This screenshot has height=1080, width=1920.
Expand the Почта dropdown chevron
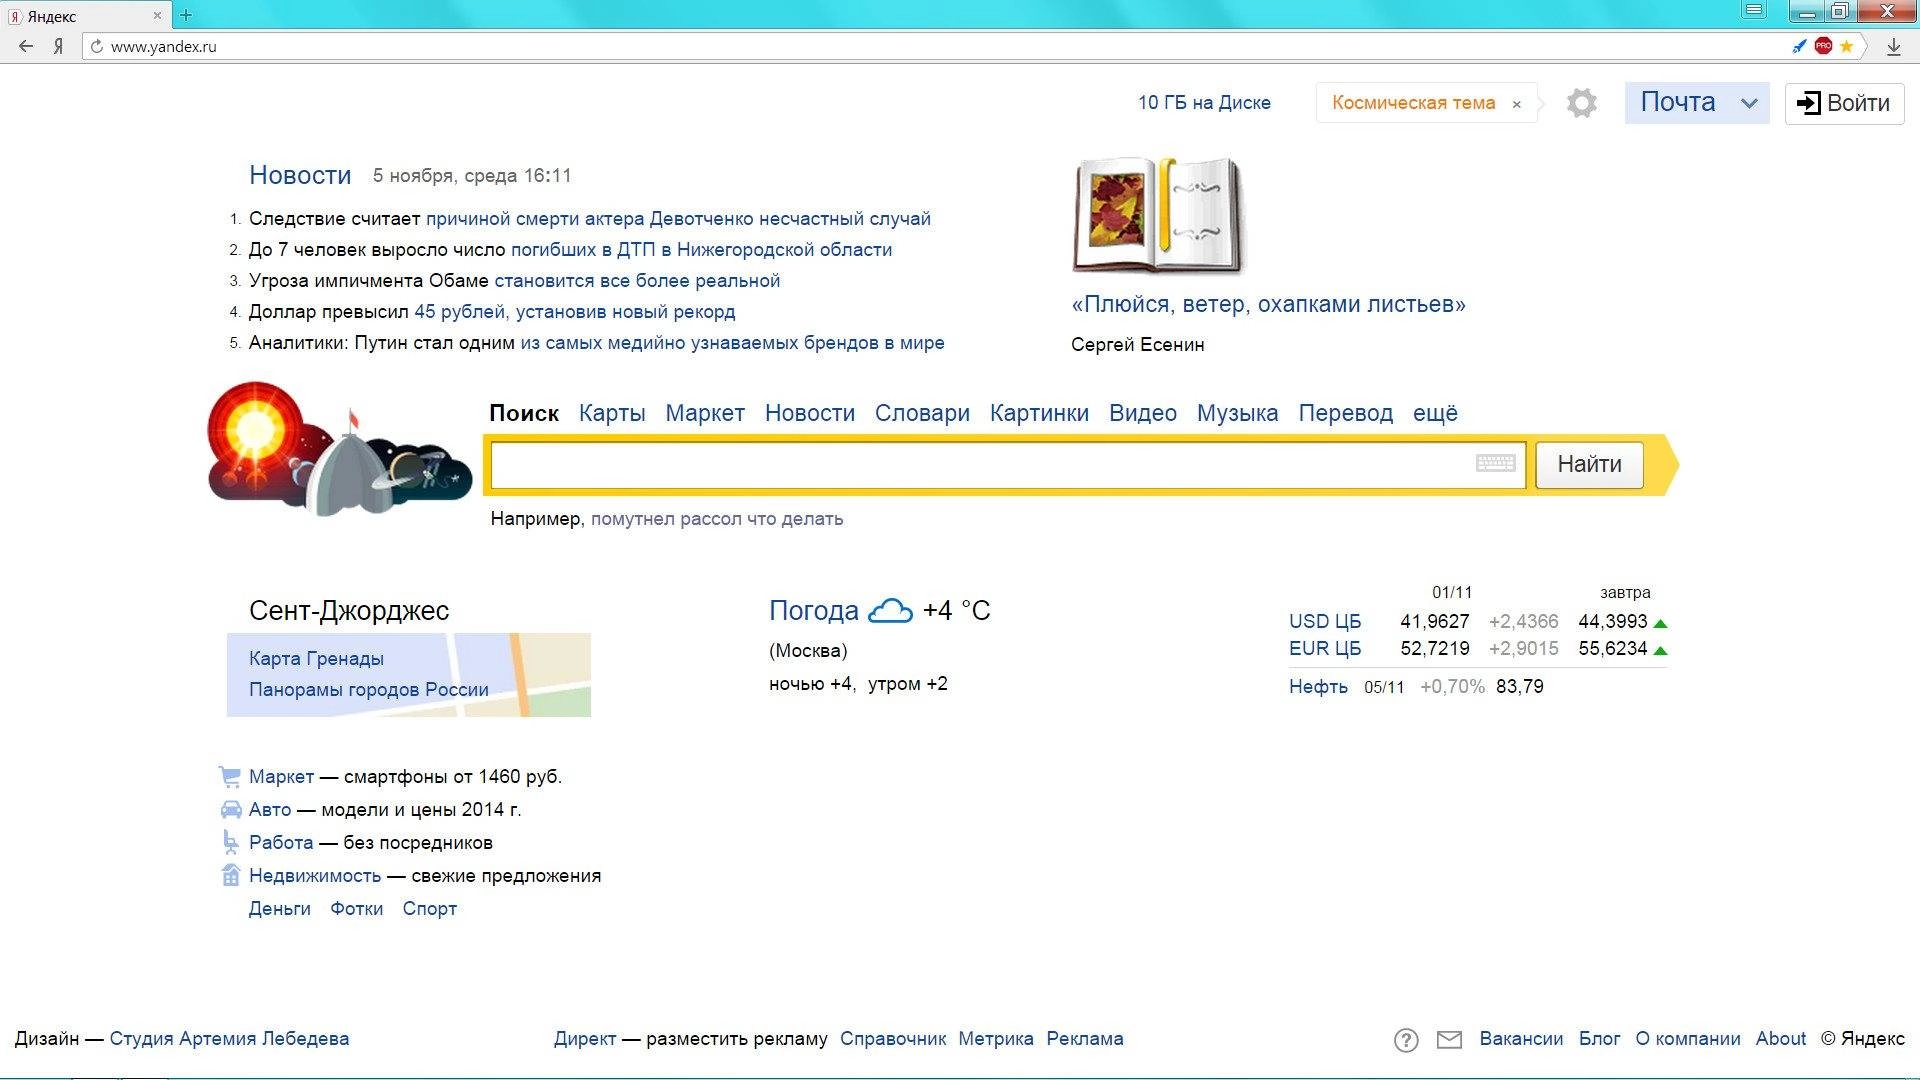[1749, 103]
